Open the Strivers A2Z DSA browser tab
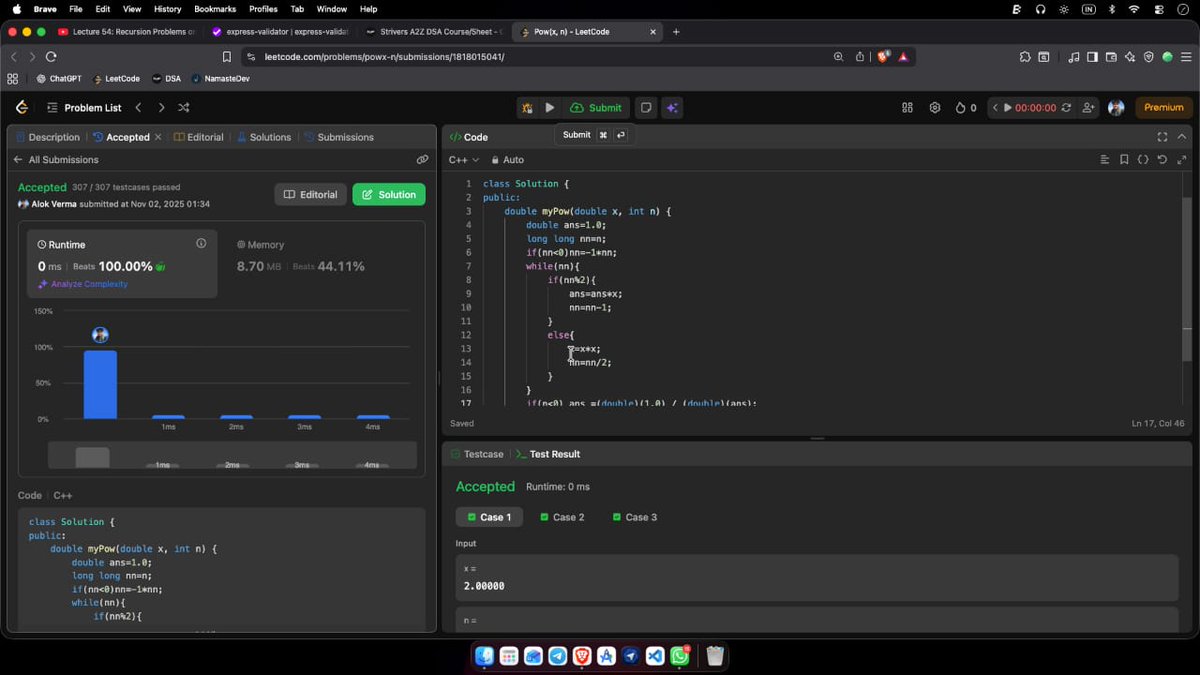This screenshot has height=675, width=1200. pyautogui.click(x=432, y=33)
